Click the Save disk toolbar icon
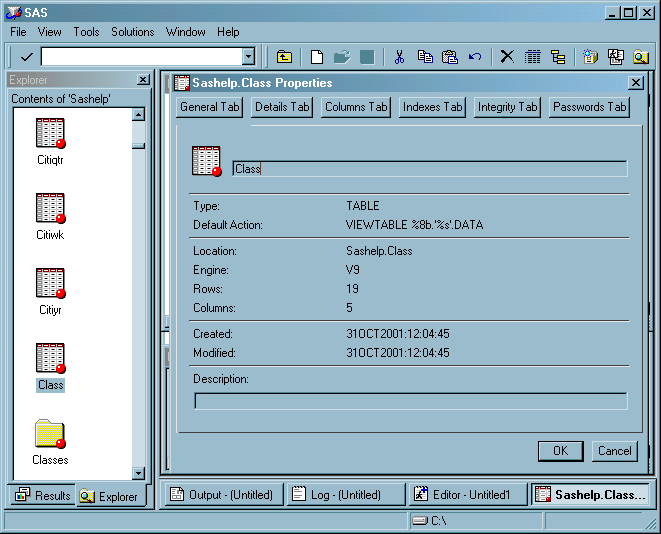 coord(367,56)
